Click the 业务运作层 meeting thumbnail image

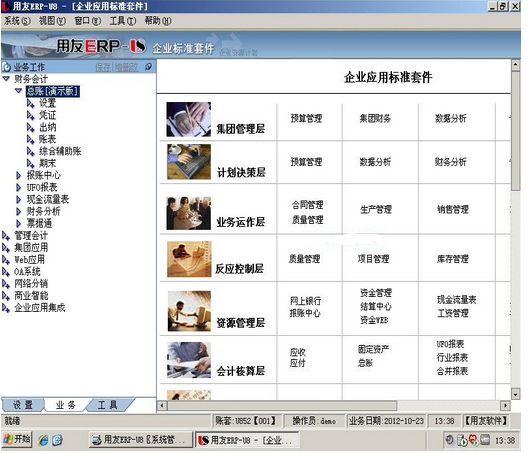[189, 213]
